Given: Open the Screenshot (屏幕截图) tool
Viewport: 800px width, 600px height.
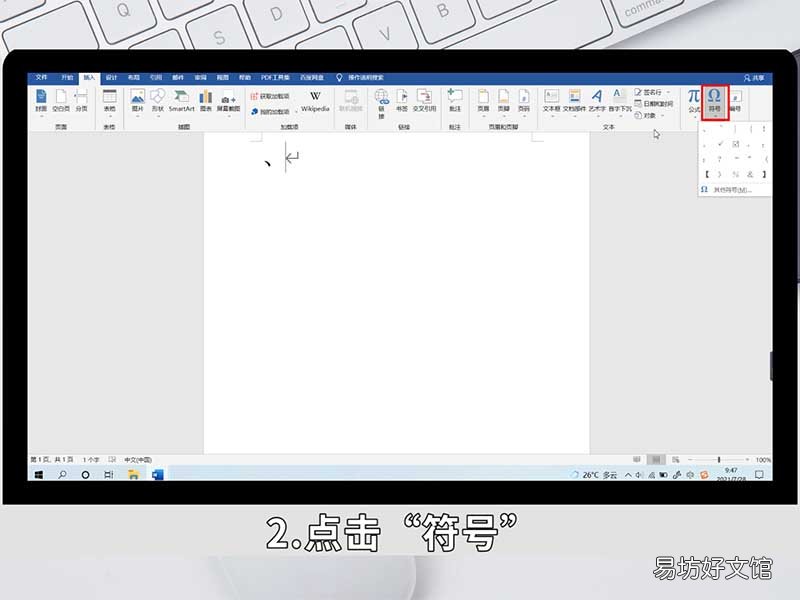Looking at the screenshot, I should (x=229, y=102).
